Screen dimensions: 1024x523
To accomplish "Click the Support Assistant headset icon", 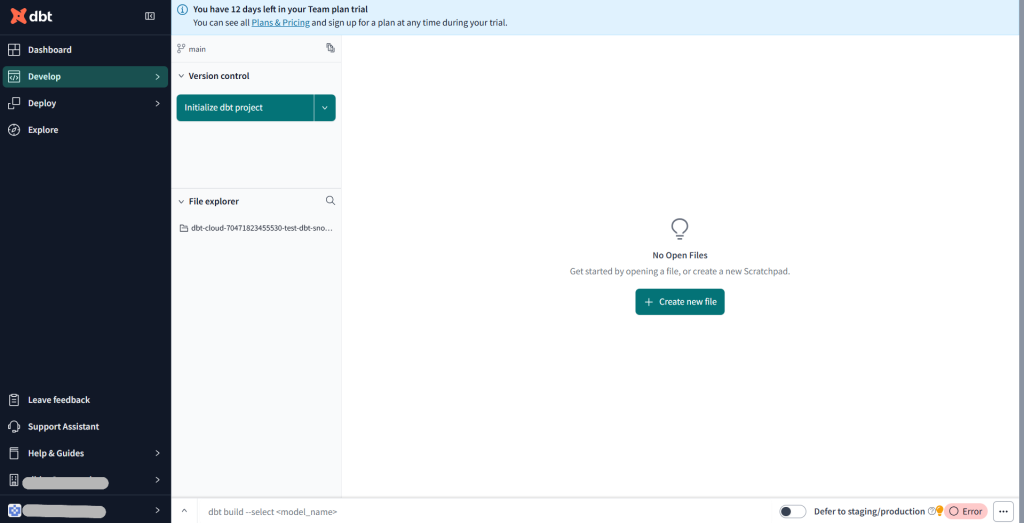I will 14,426.
